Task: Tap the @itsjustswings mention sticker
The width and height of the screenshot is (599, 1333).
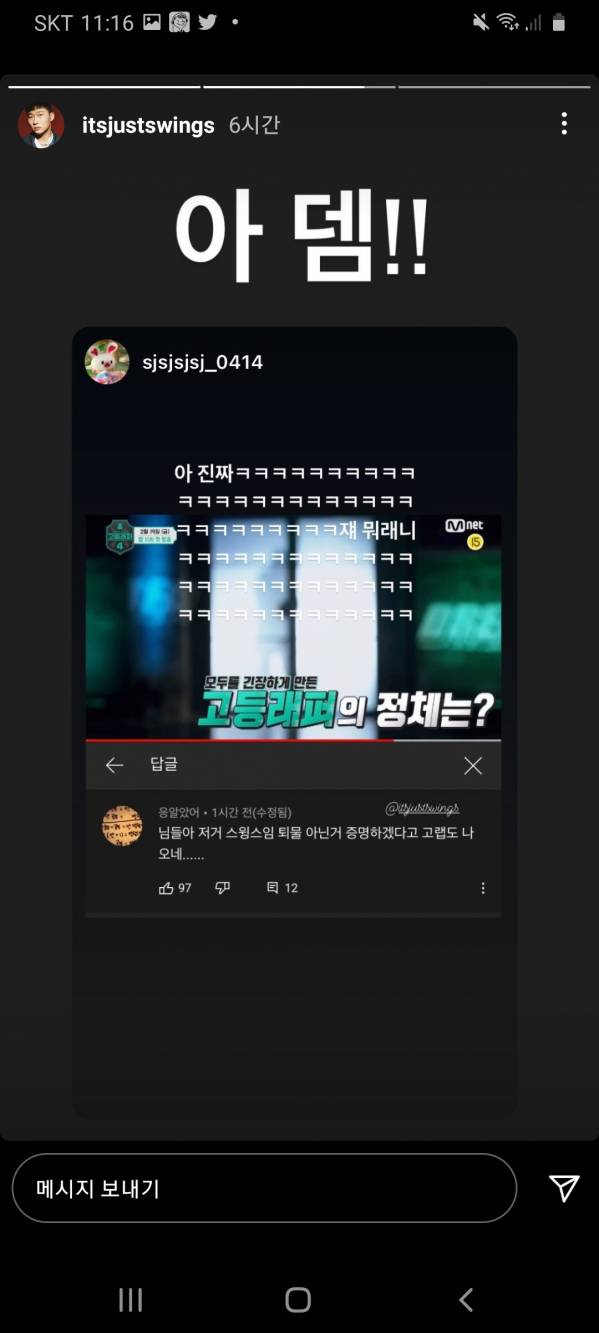Action: [x=422, y=809]
